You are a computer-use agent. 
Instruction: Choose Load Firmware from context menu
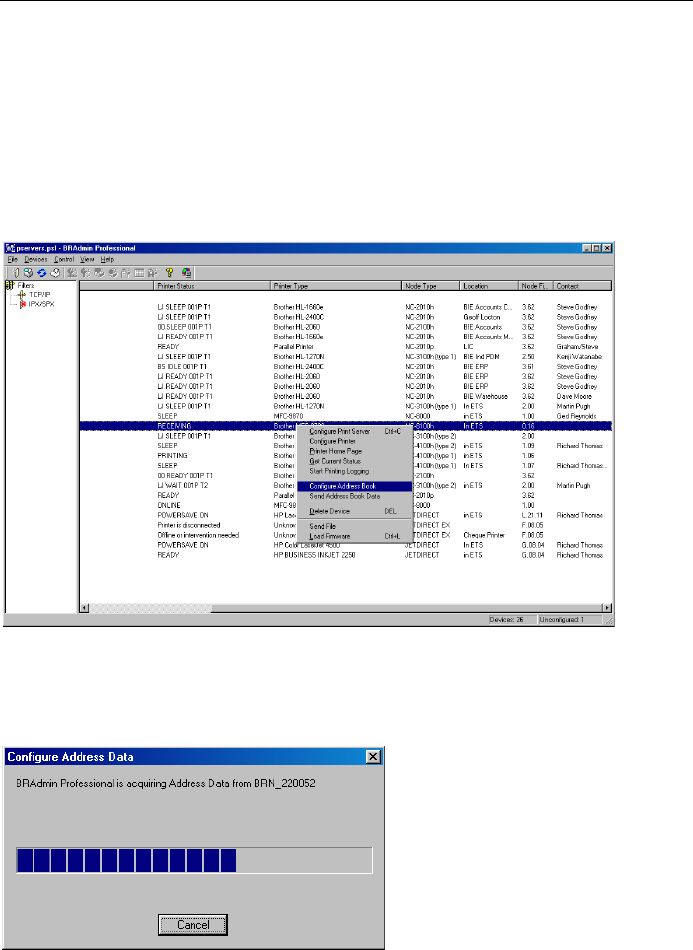tap(355, 536)
